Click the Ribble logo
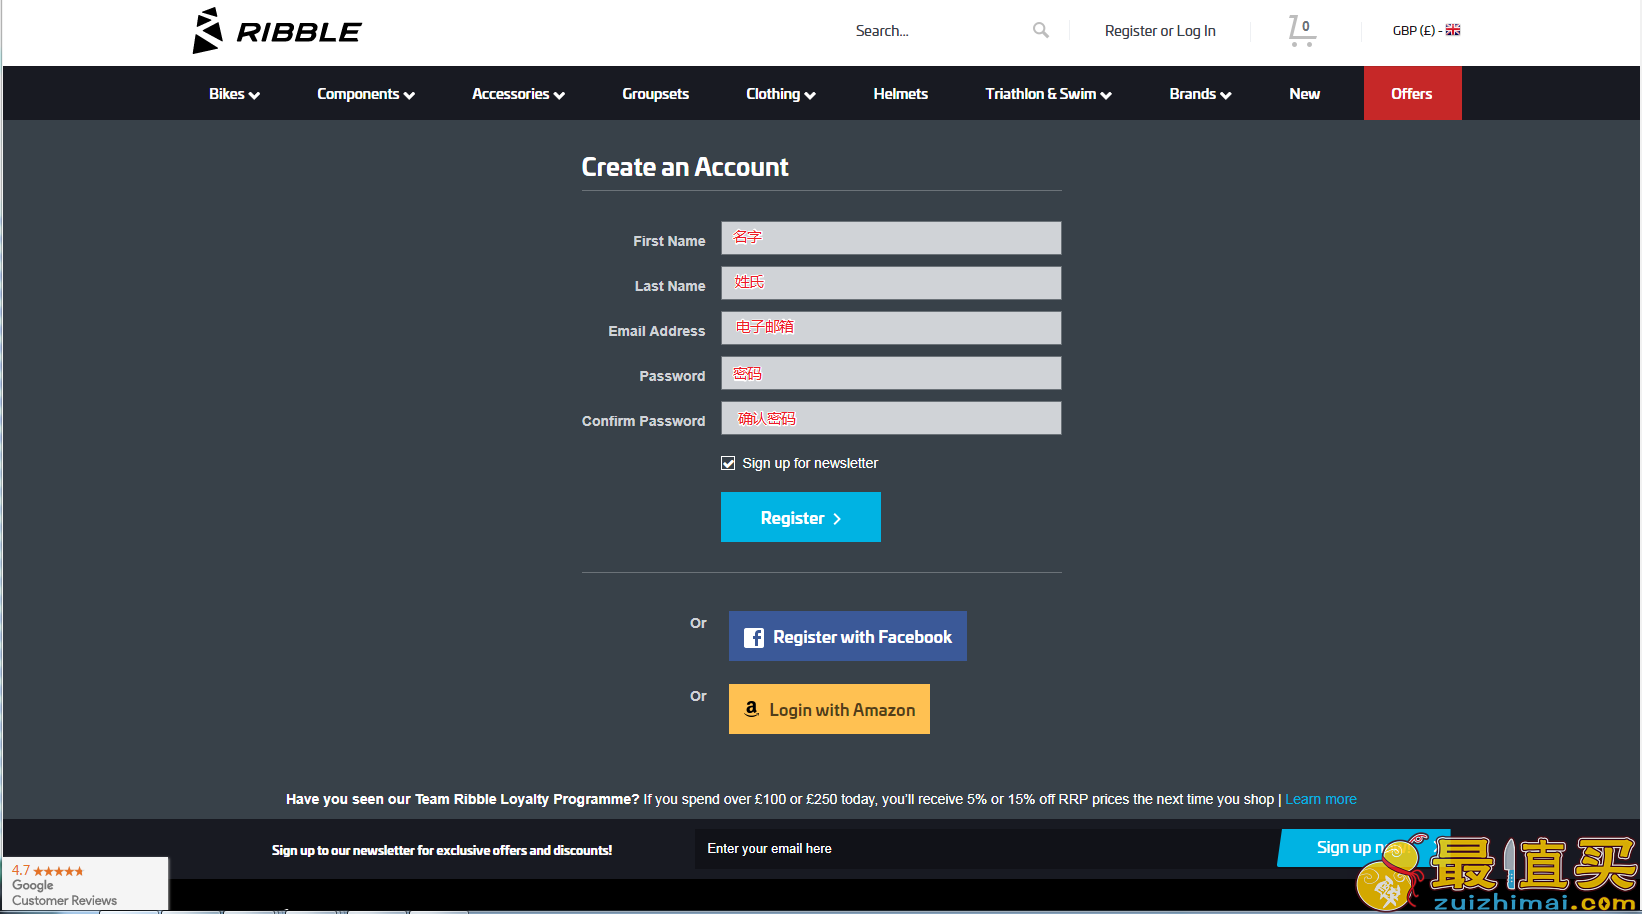The image size is (1642, 914). [x=277, y=31]
